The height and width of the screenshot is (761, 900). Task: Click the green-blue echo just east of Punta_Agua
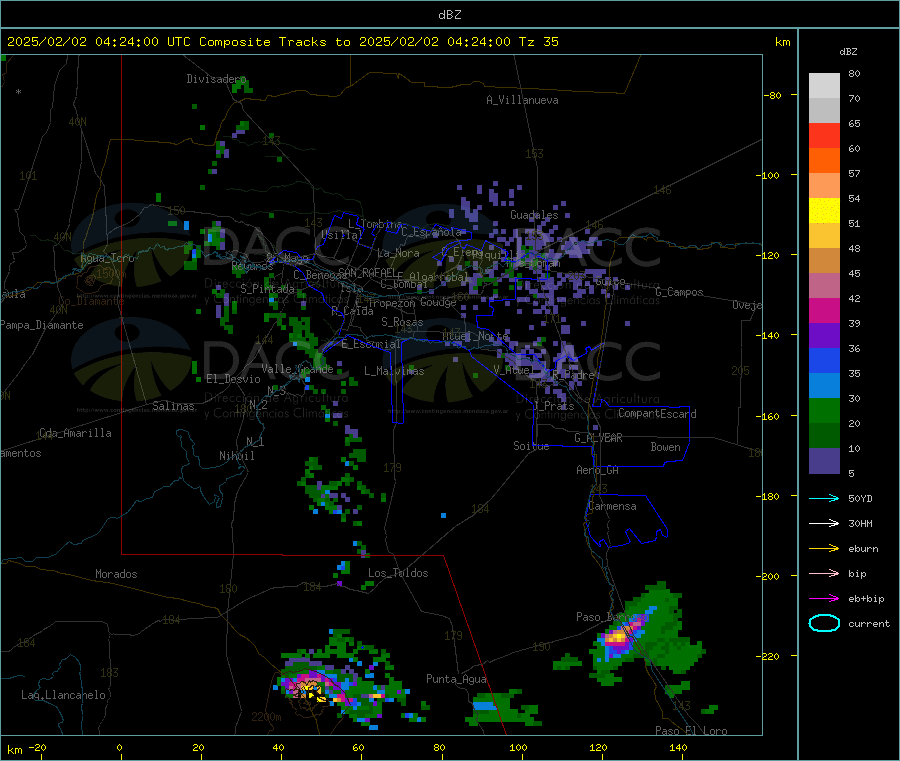coord(504,708)
